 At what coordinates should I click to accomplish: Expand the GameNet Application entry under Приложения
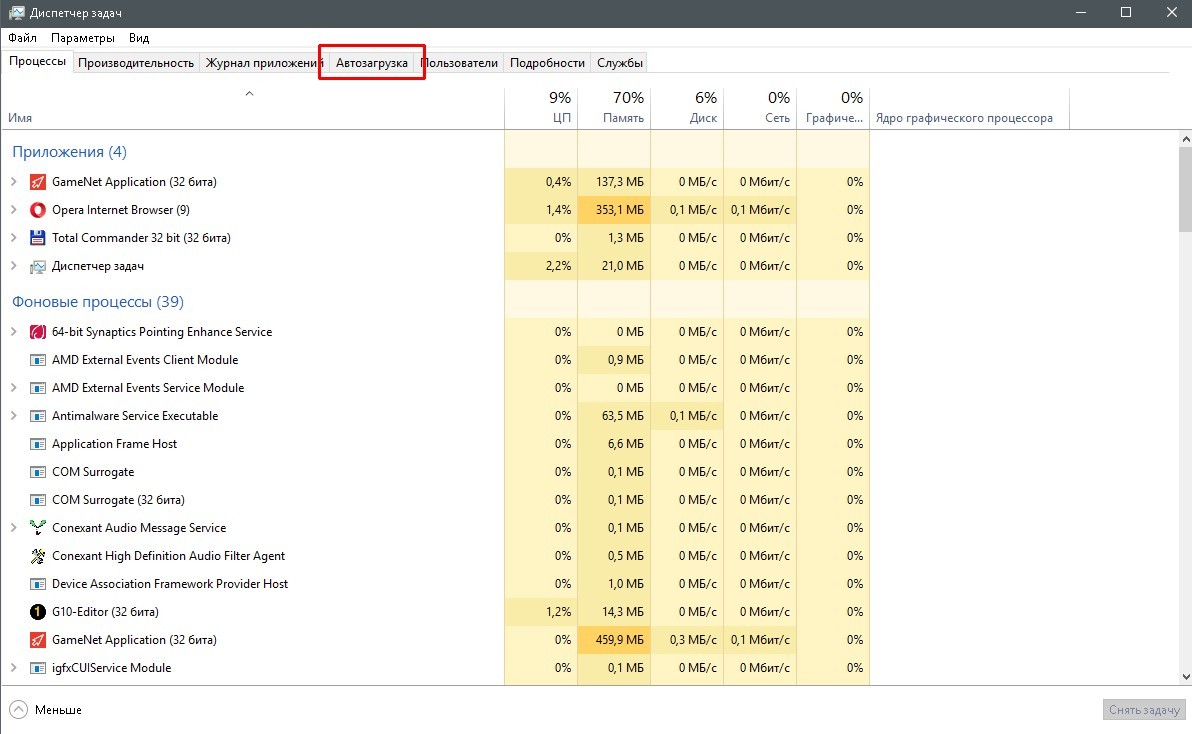click(14, 182)
